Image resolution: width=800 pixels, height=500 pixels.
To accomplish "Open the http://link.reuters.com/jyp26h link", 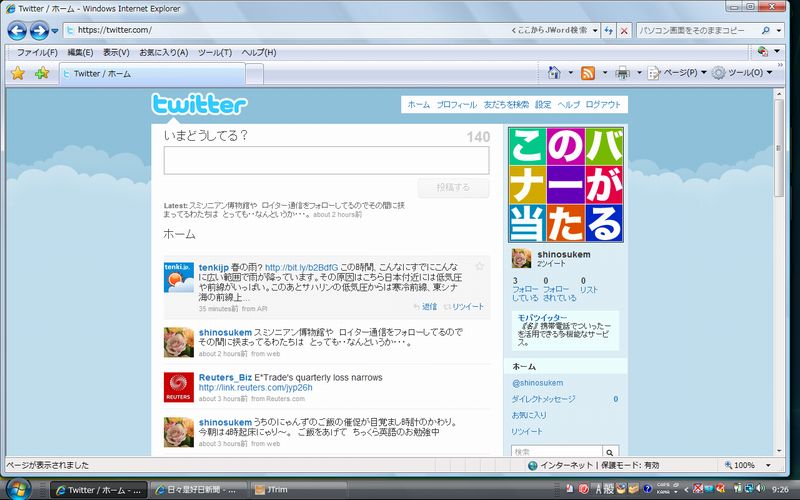I will (256, 388).
